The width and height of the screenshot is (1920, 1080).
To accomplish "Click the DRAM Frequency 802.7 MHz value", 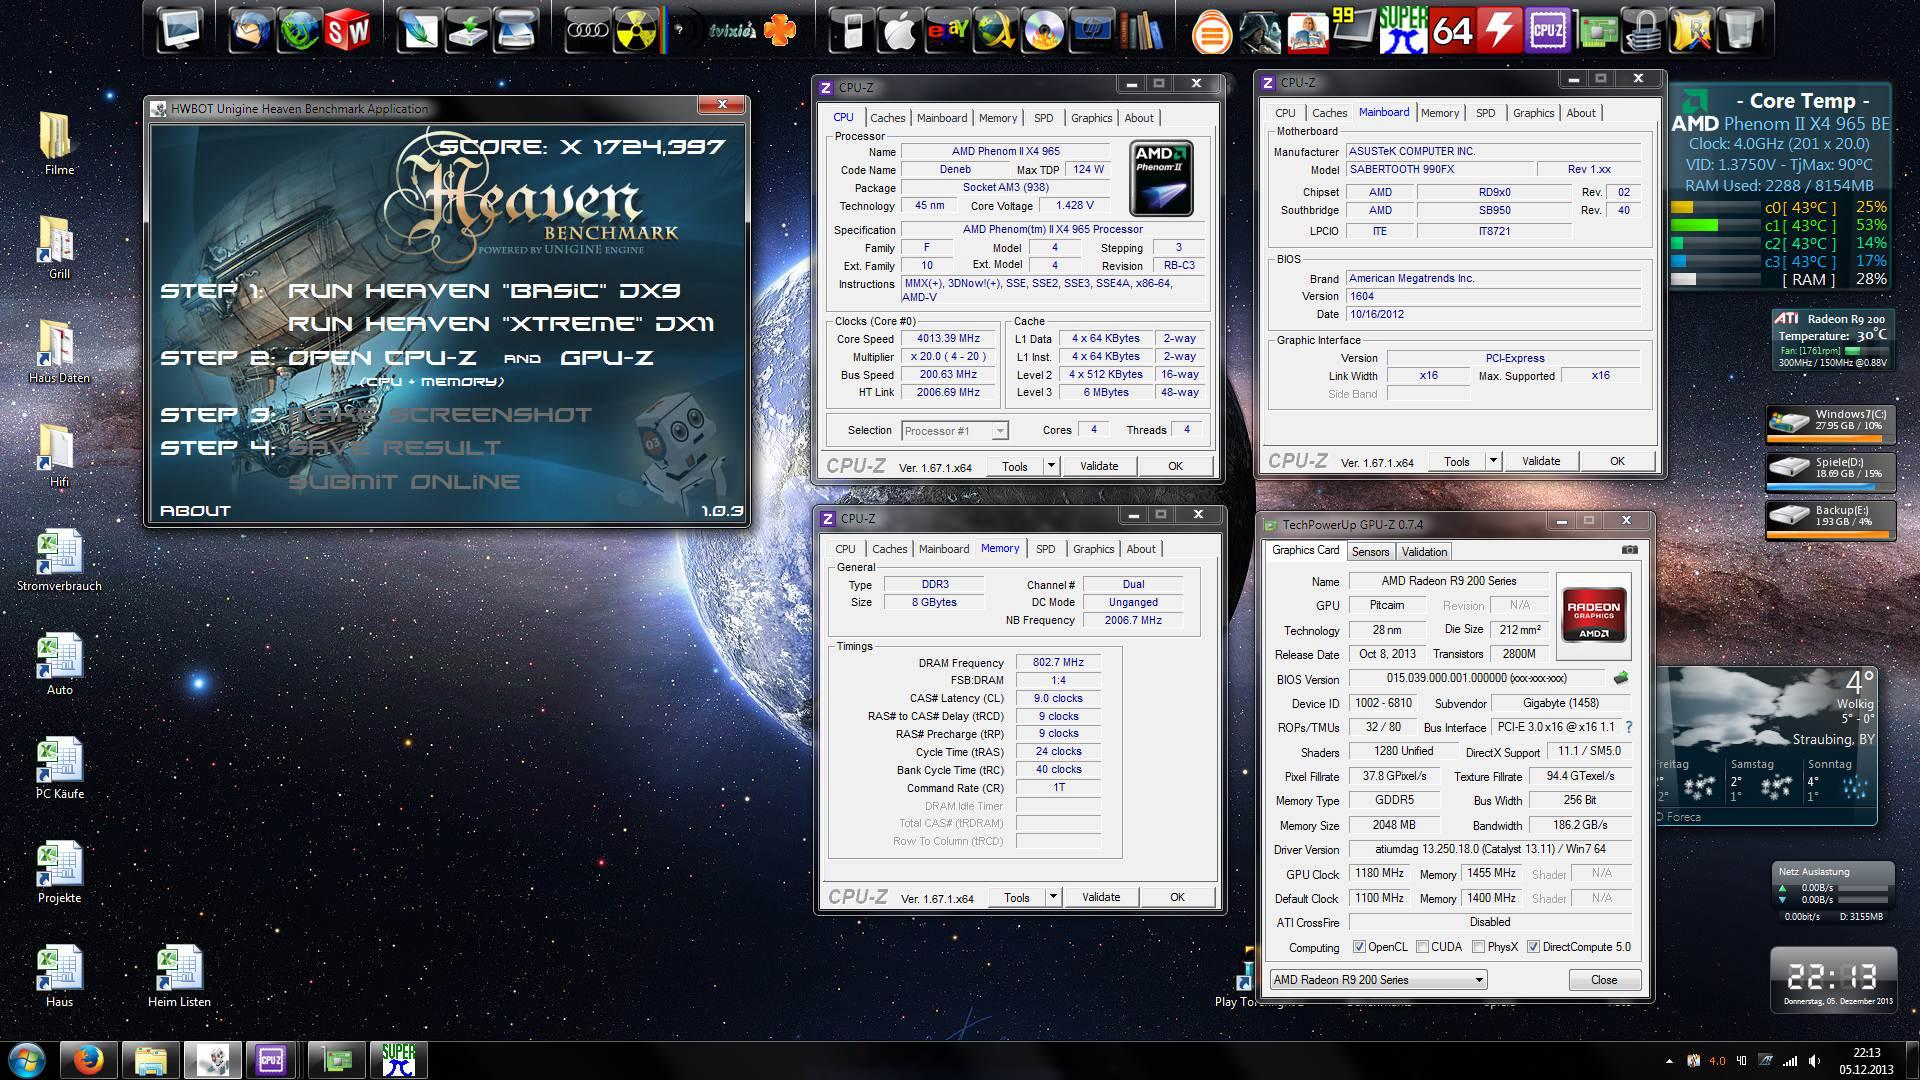I will (1058, 662).
